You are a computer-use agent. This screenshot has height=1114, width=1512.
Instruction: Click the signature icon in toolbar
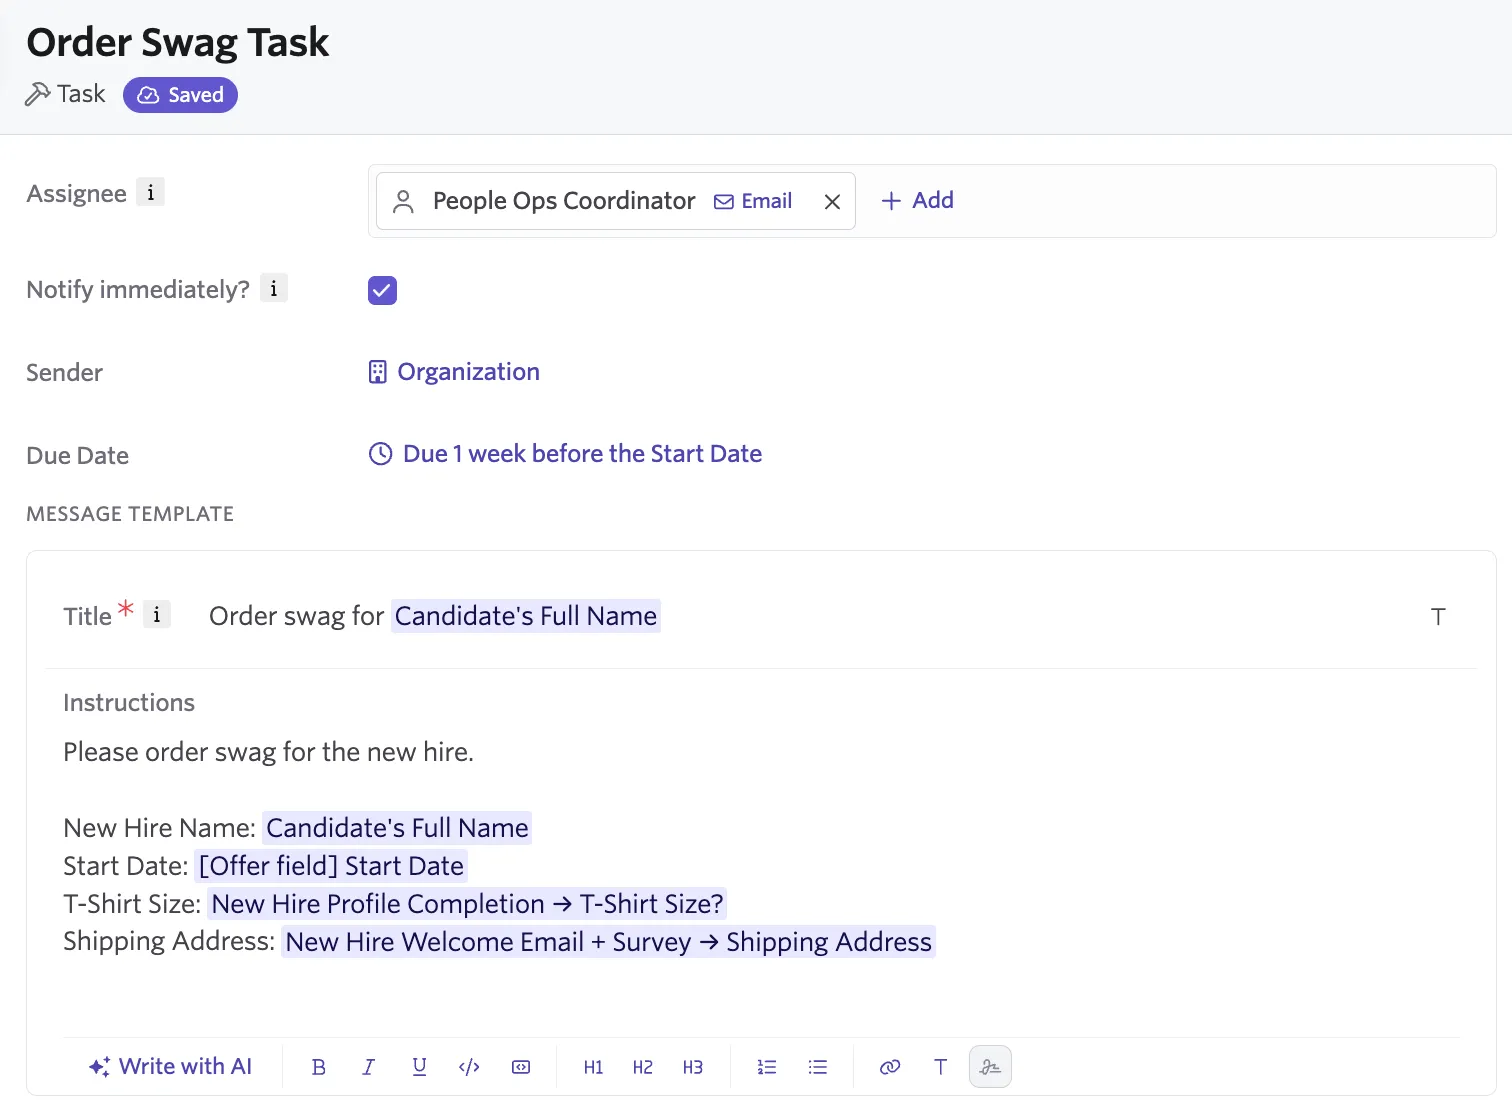pyautogui.click(x=990, y=1067)
